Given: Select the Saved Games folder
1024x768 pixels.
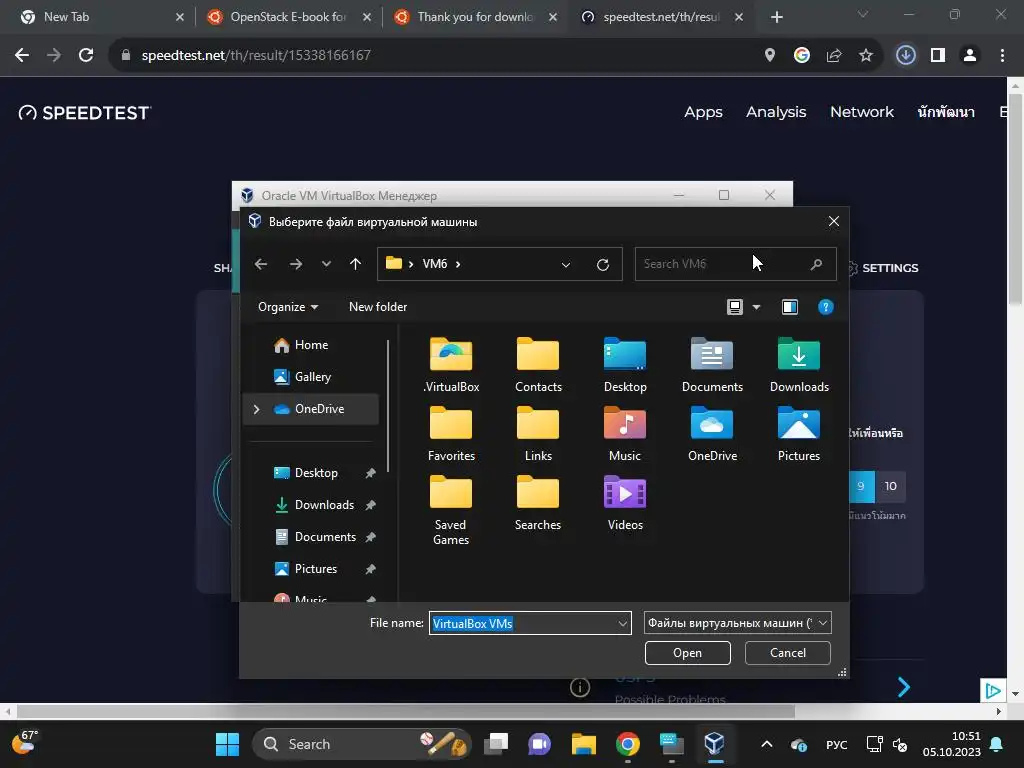Looking at the screenshot, I should click(451, 511).
